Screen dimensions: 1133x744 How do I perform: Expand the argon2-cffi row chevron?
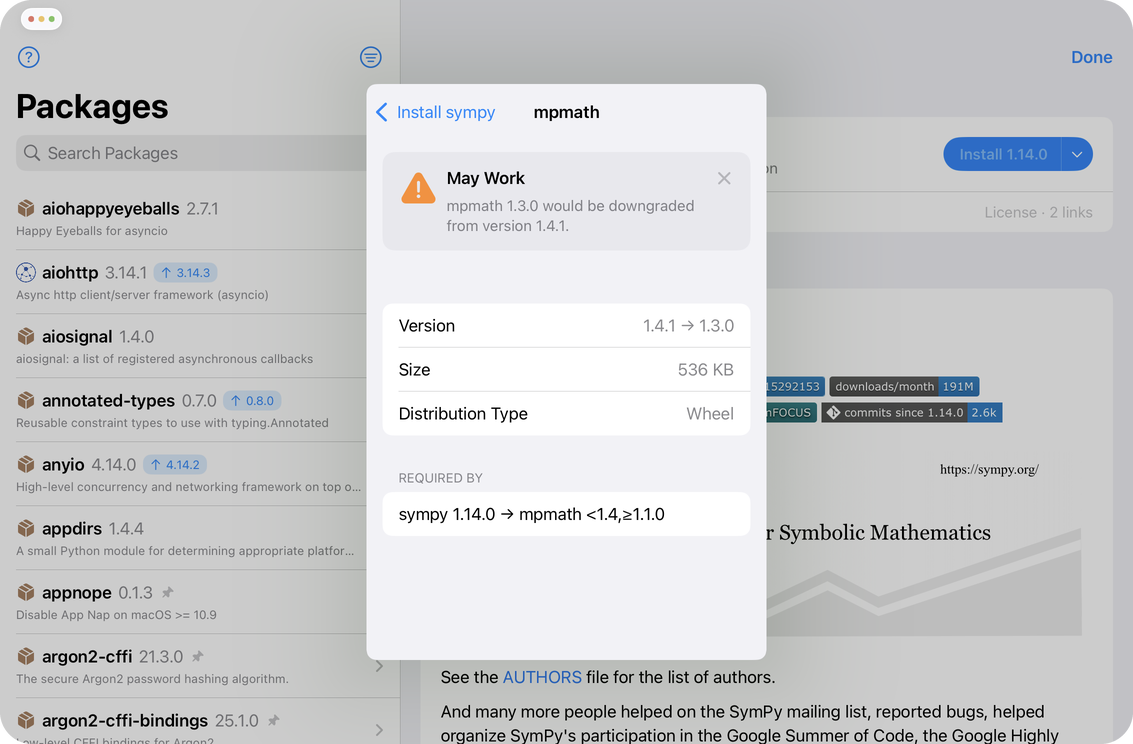pyautogui.click(x=379, y=667)
